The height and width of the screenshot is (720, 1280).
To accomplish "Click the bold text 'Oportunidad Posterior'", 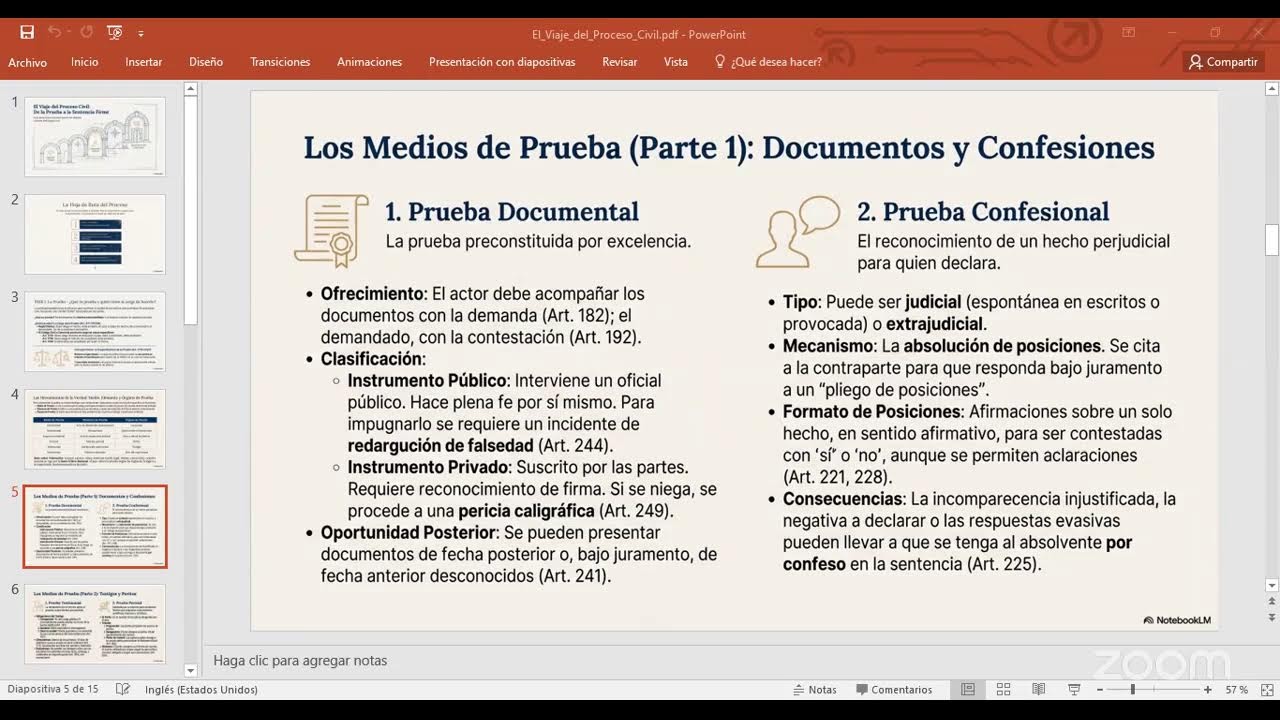I will click(x=408, y=533).
